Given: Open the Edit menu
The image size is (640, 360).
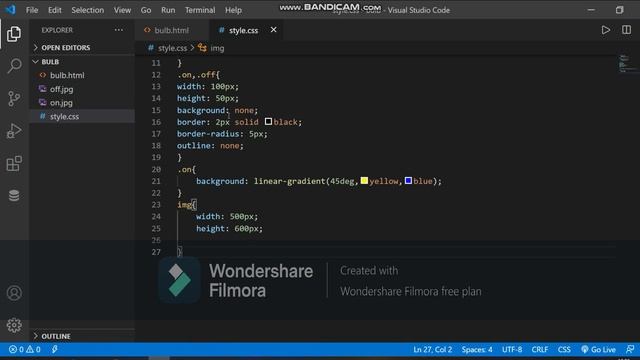Looking at the screenshot, I should coord(55,10).
